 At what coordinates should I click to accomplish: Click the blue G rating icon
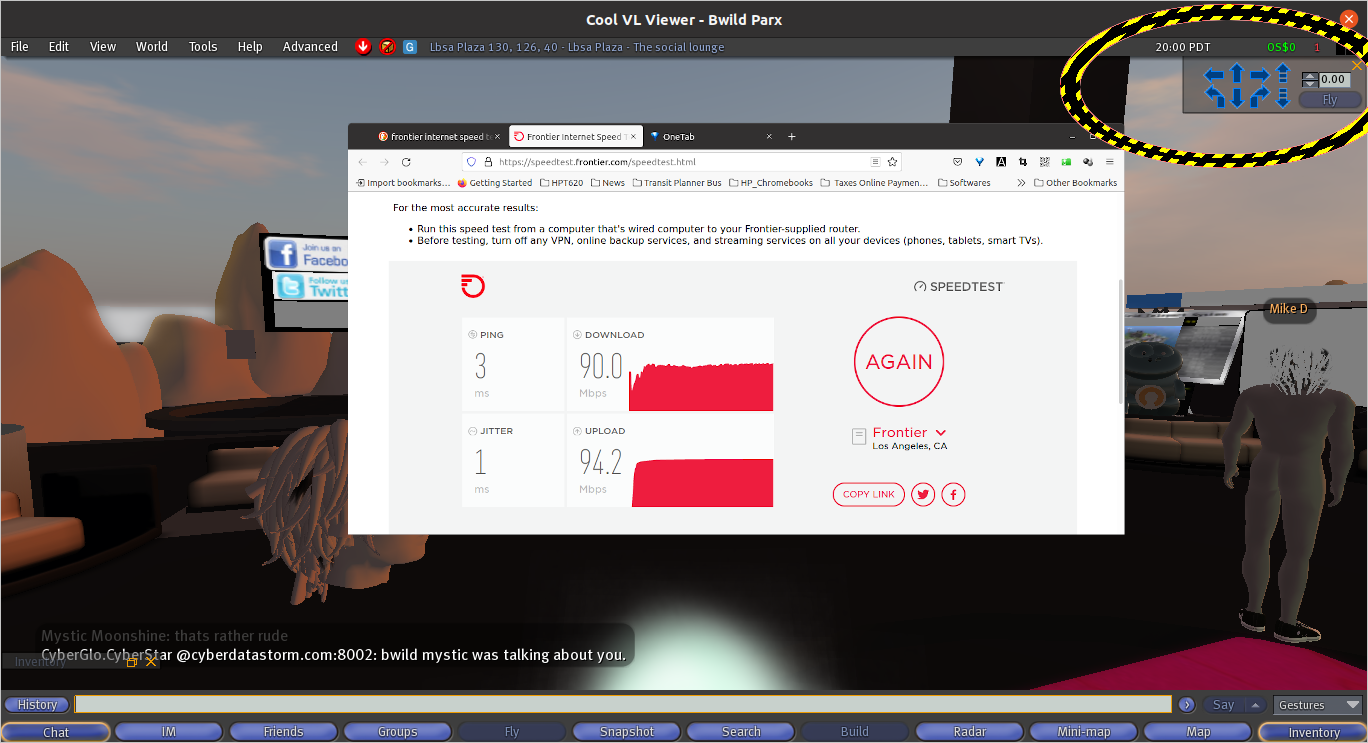tap(410, 47)
